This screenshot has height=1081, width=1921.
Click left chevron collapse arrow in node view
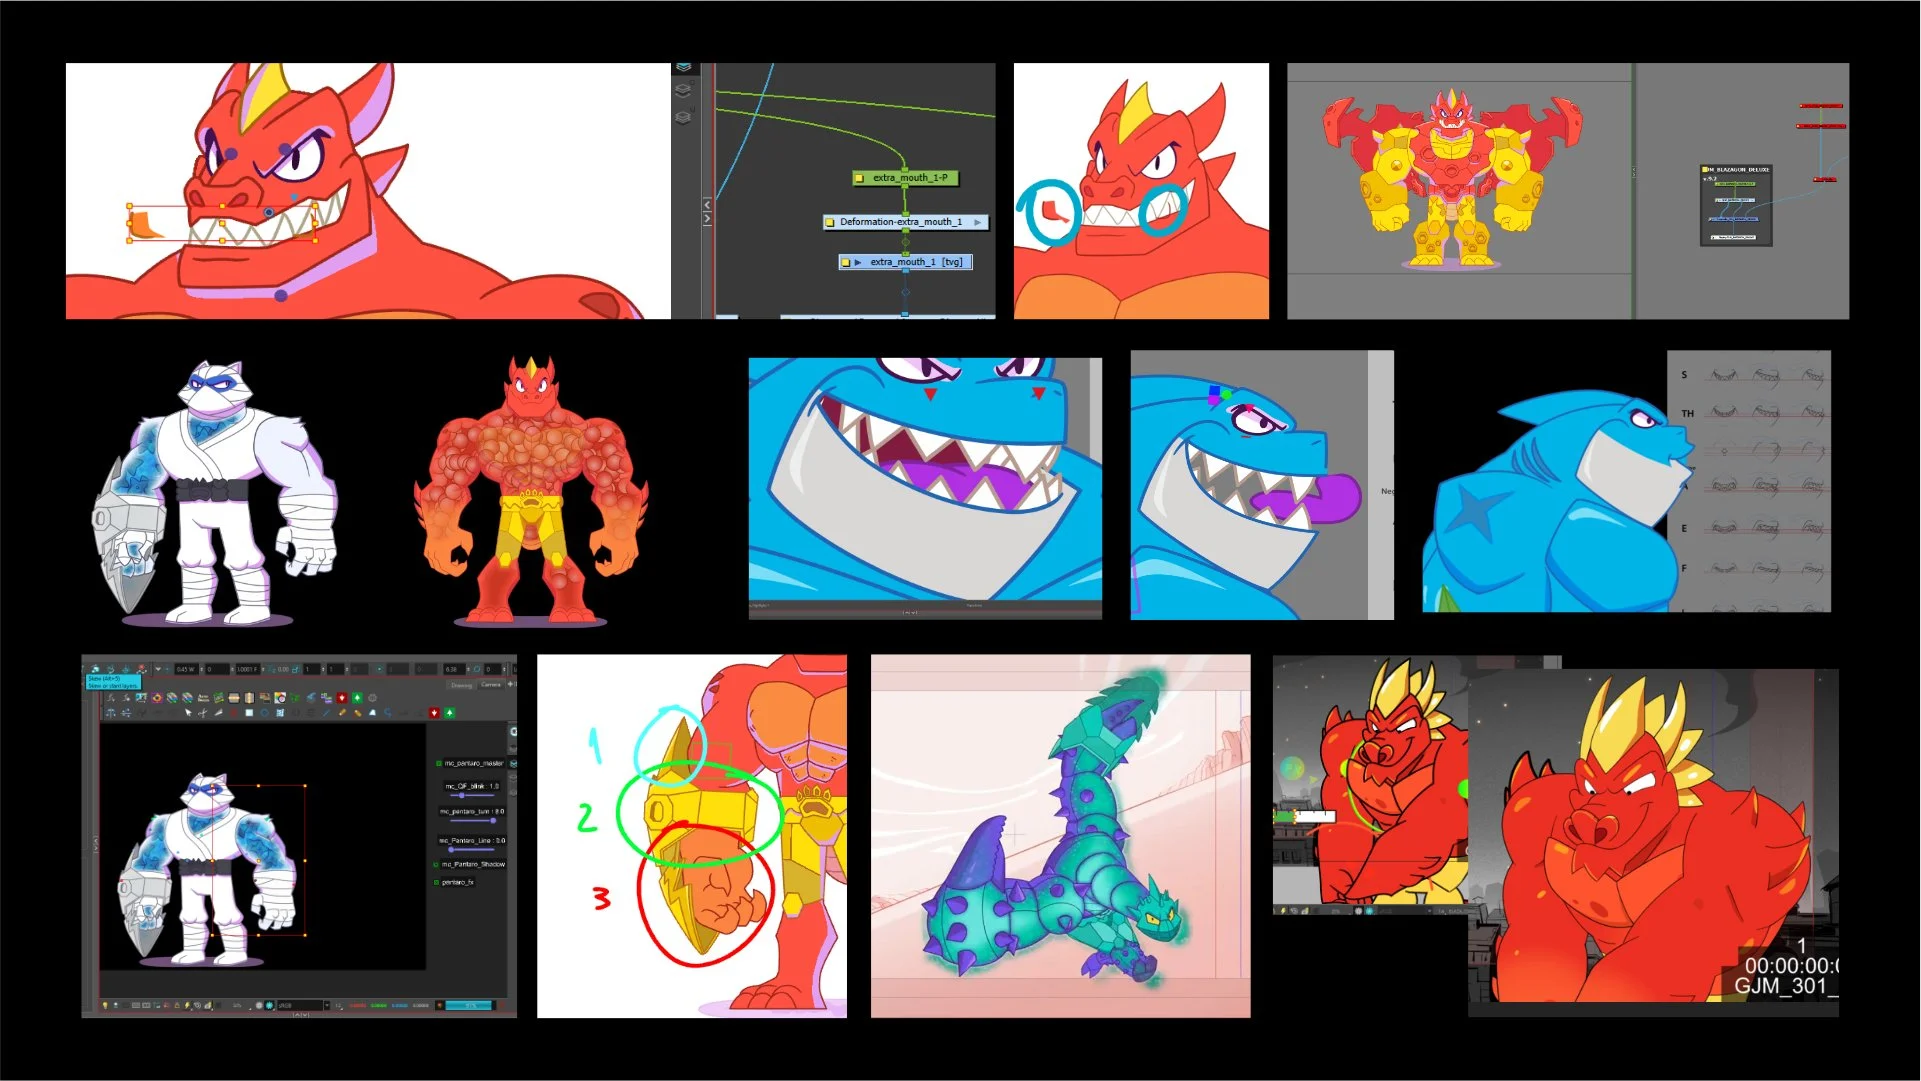(707, 204)
